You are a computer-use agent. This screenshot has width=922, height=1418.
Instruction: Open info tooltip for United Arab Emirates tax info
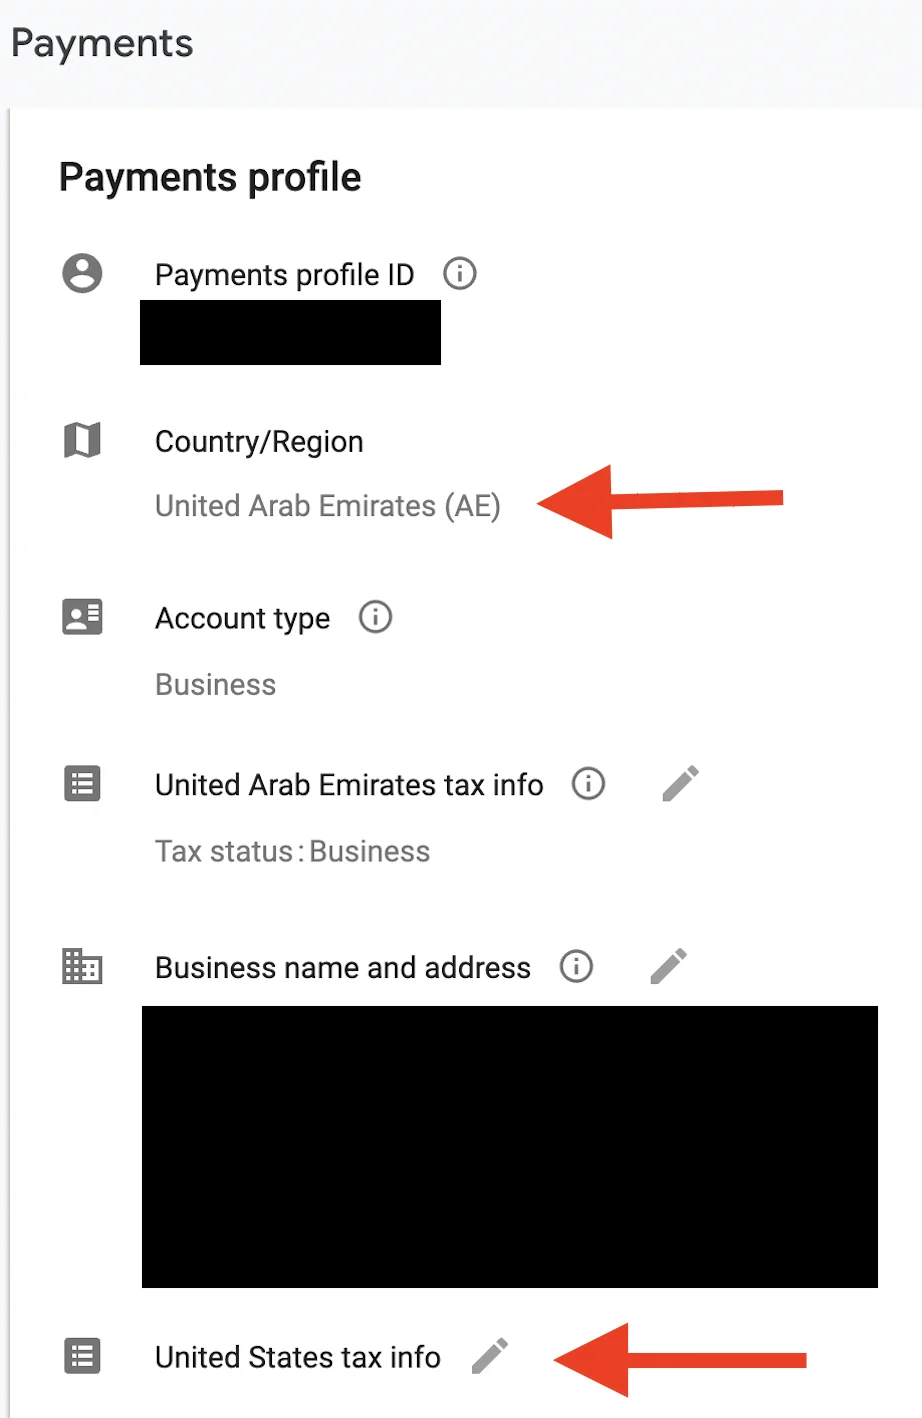pos(588,784)
